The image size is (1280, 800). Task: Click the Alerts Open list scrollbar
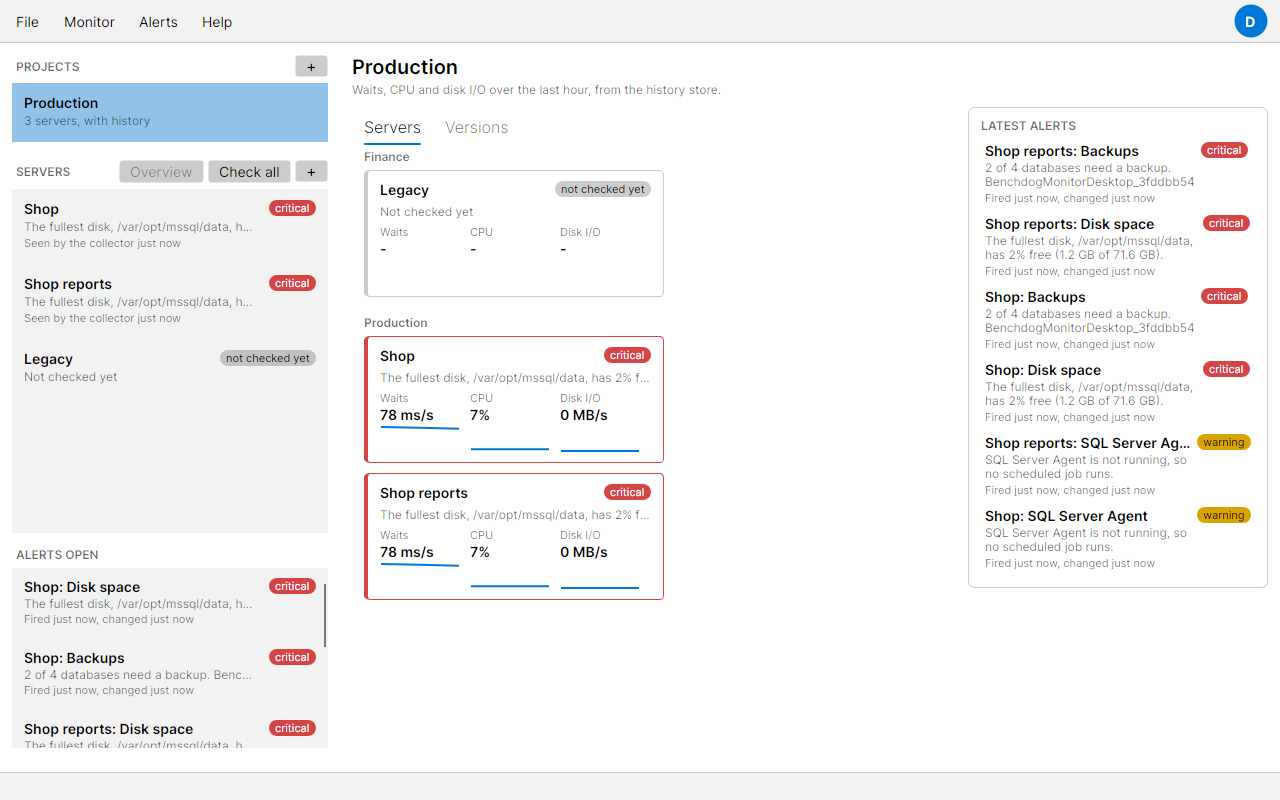pos(325,615)
